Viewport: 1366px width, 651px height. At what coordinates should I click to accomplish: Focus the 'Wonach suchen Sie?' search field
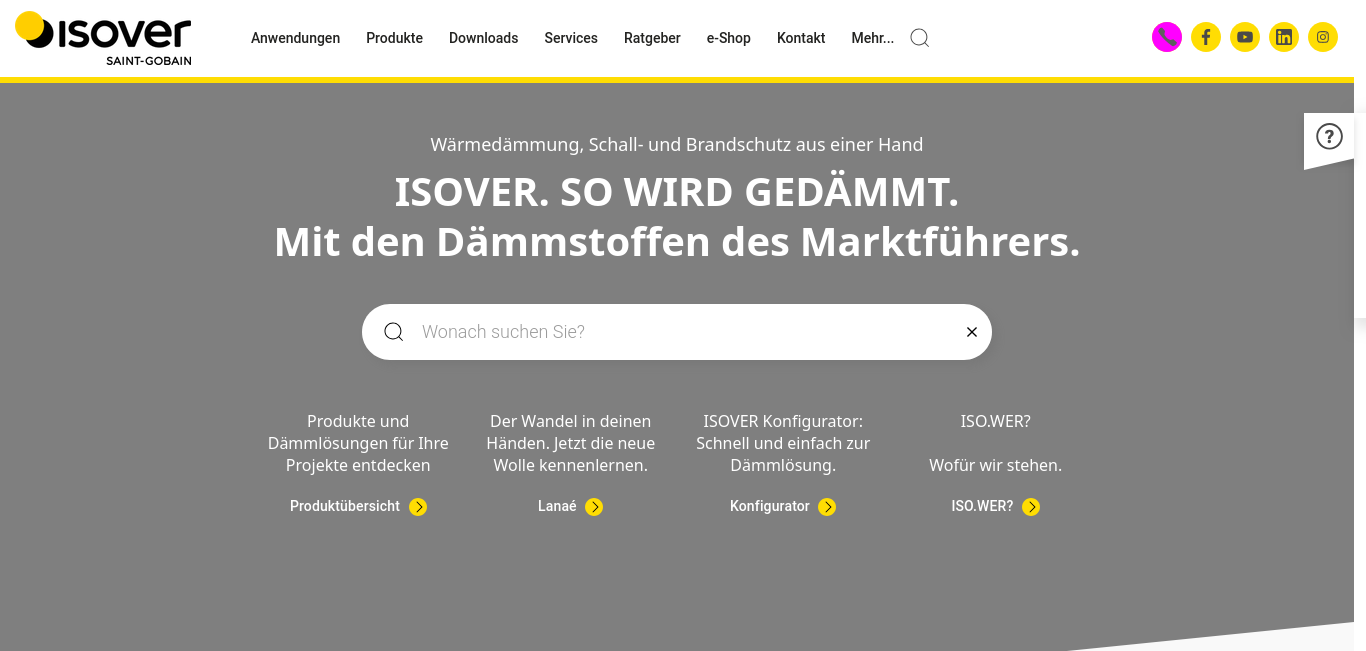coord(677,332)
